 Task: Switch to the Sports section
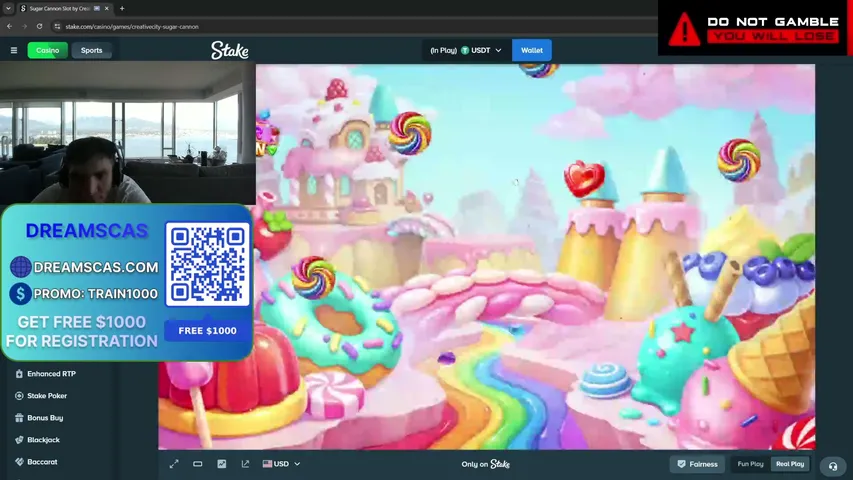pyautogui.click(x=91, y=50)
